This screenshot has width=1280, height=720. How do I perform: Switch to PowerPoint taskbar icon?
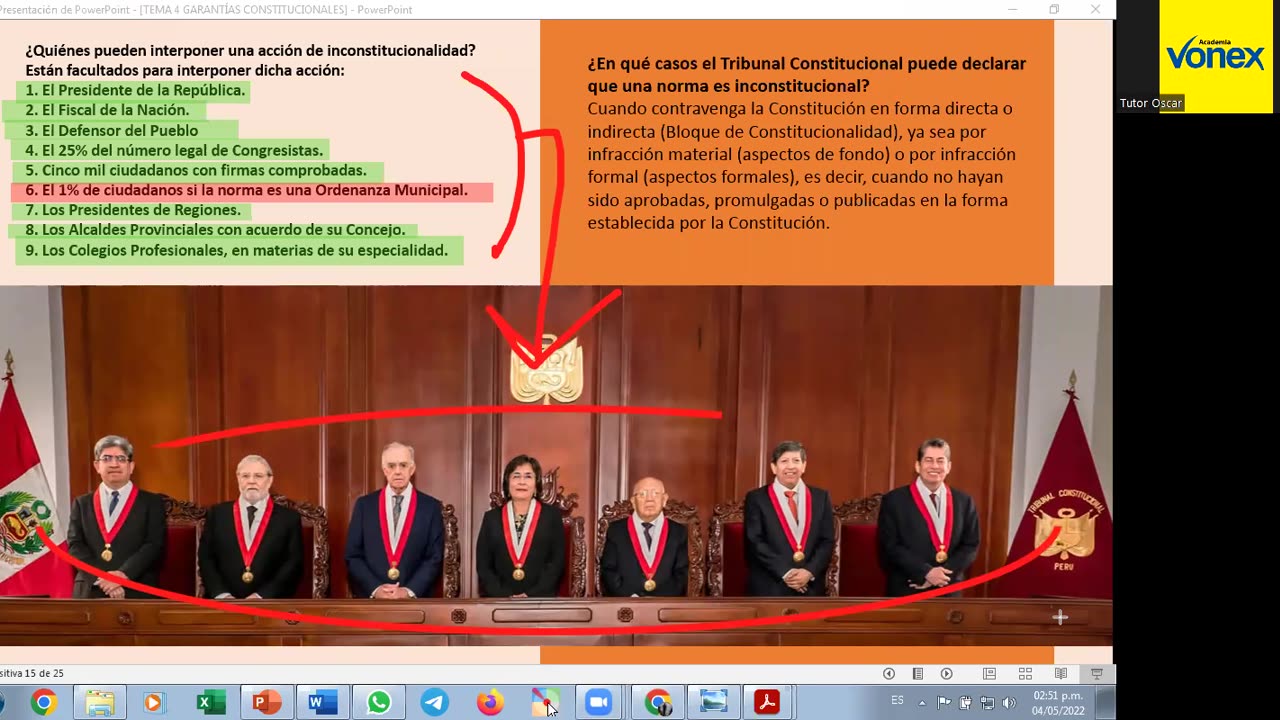[x=266, y=703]
